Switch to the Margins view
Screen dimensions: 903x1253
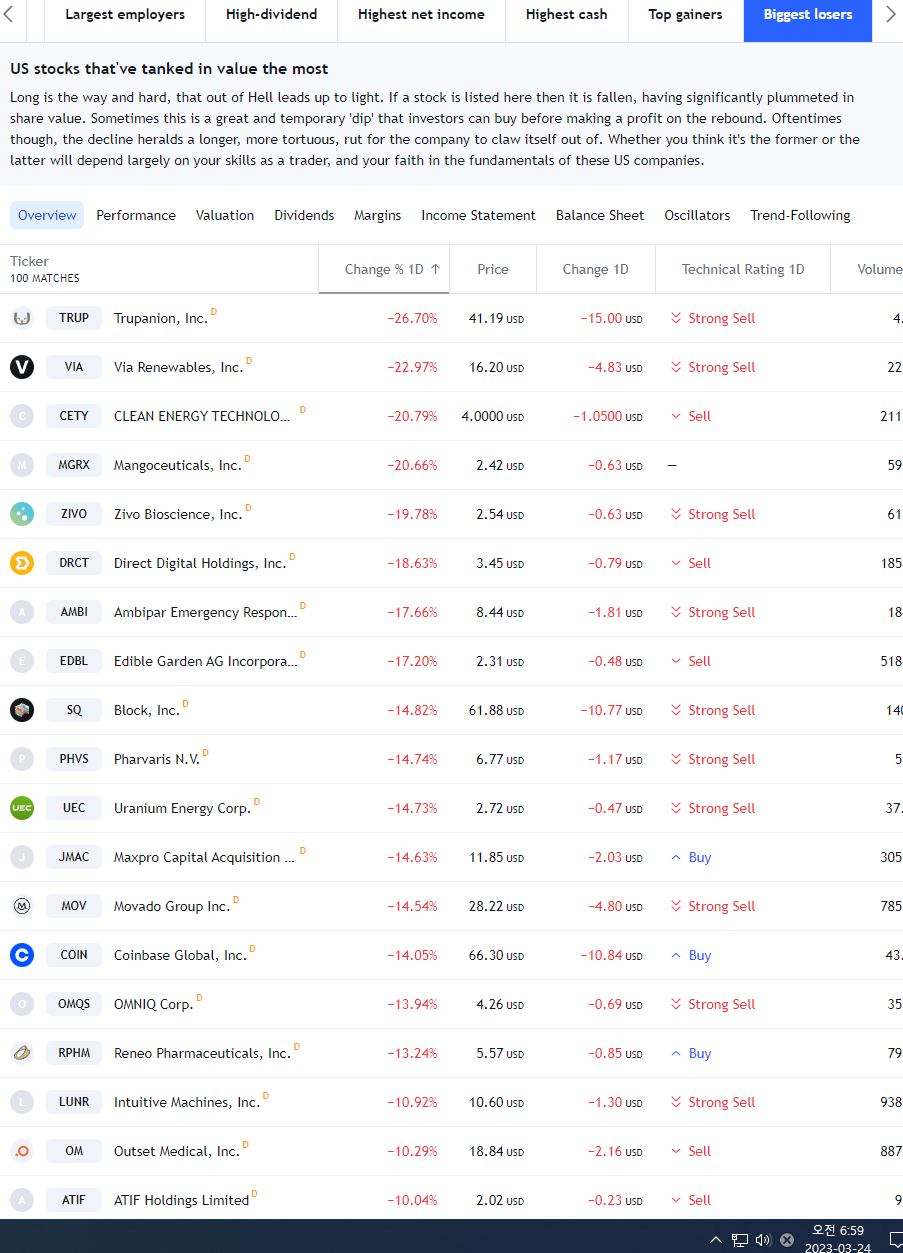(377, 215)
